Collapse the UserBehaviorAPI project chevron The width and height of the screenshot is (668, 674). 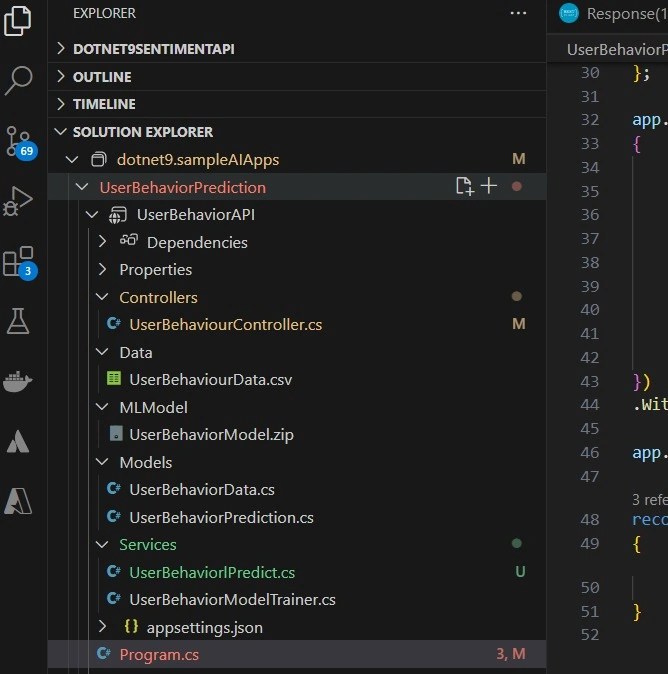[92, 214]
